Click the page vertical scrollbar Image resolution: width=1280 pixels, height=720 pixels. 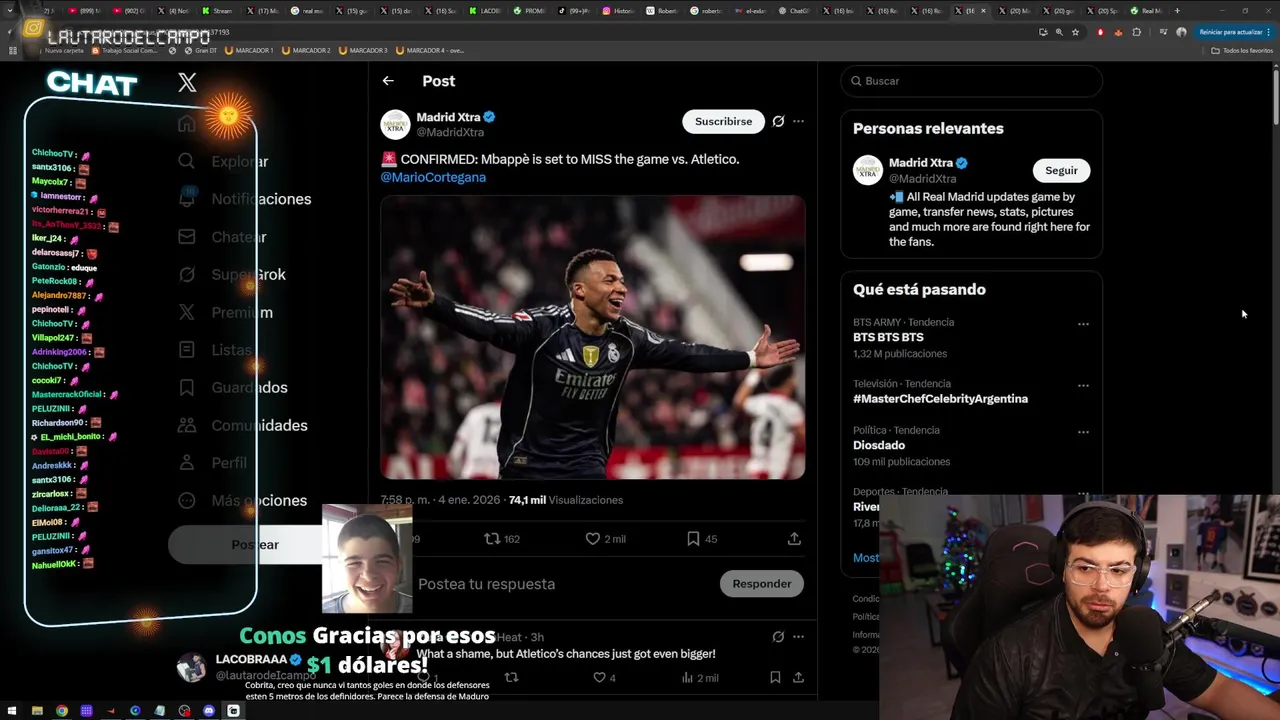[x=1275, y=100]
